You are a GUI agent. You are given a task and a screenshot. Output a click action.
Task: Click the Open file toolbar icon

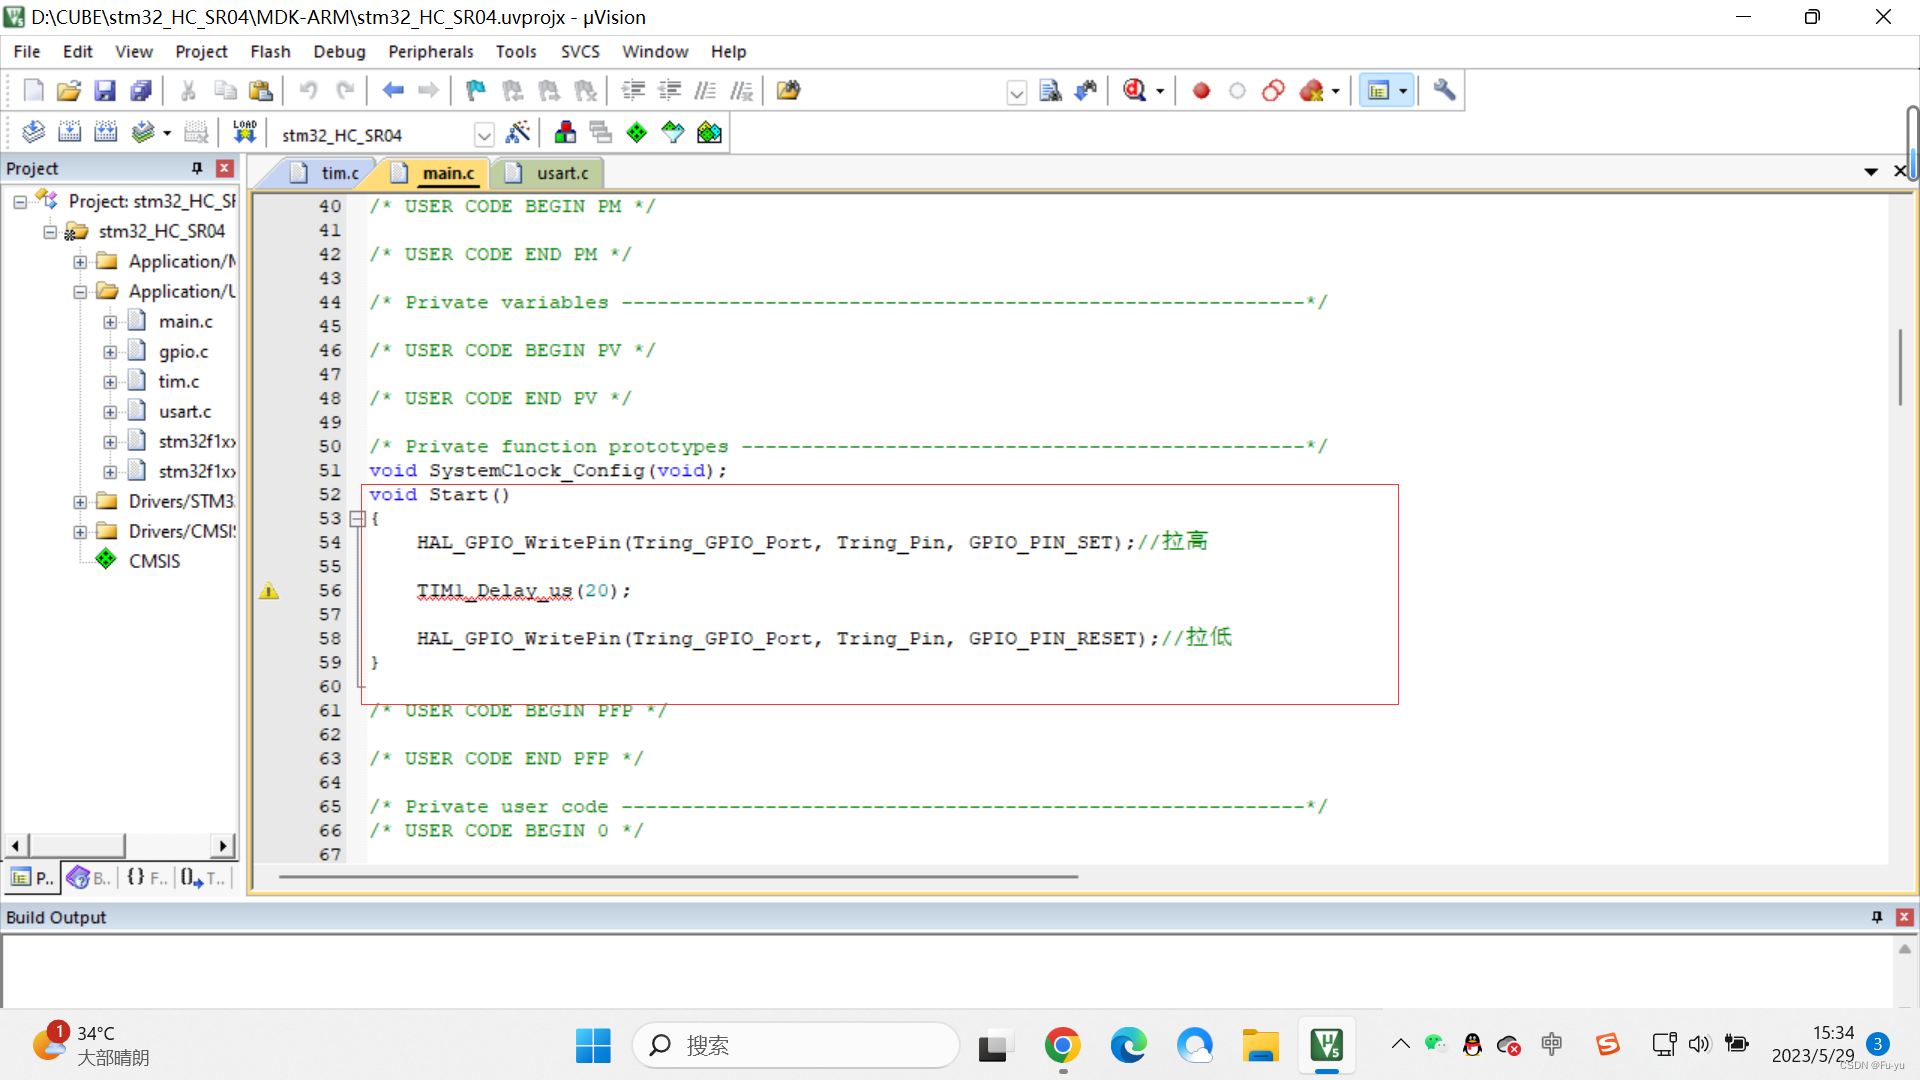click(x=69, y=91)
